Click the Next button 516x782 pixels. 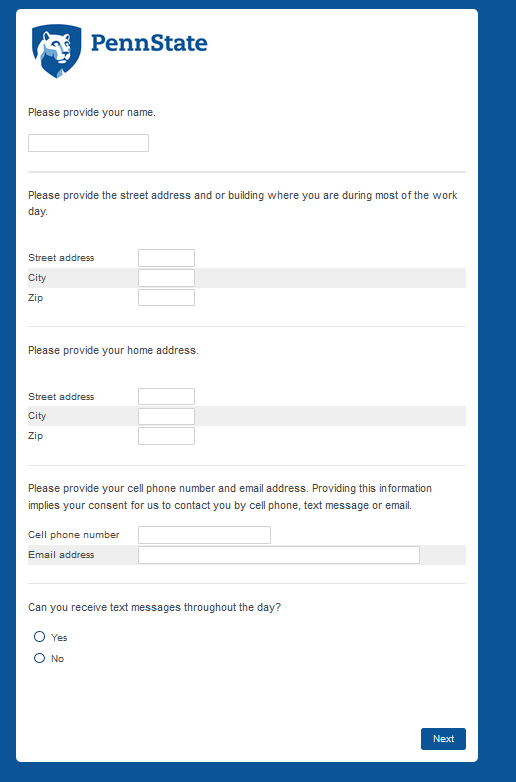coord(443,739)
